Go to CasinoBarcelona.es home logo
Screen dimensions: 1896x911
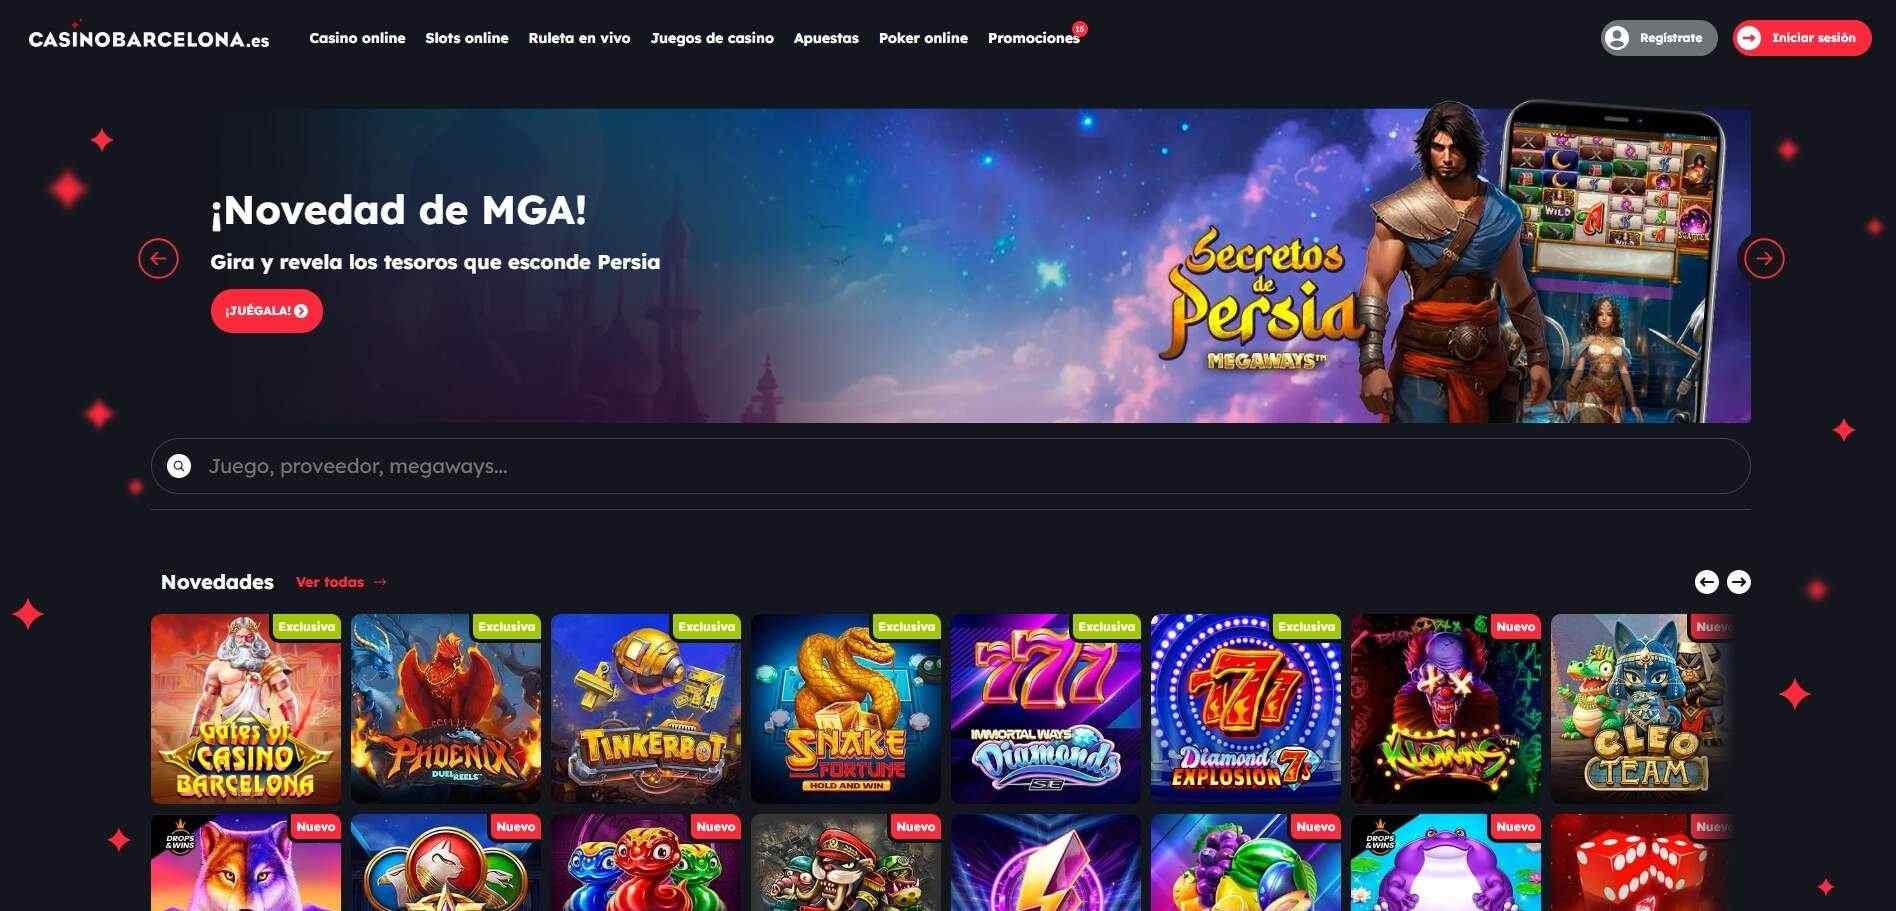point(149,39)
